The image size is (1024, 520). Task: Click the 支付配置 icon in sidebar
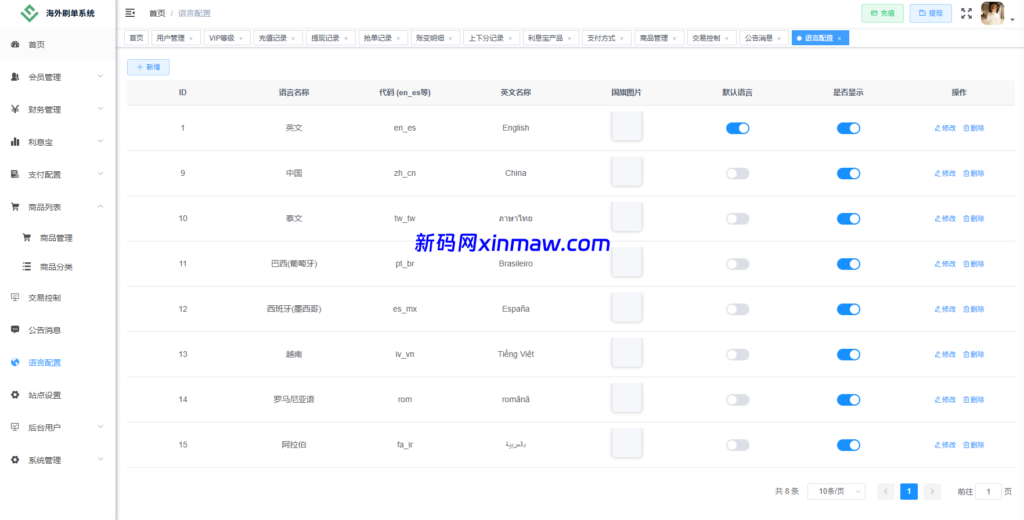15,174
